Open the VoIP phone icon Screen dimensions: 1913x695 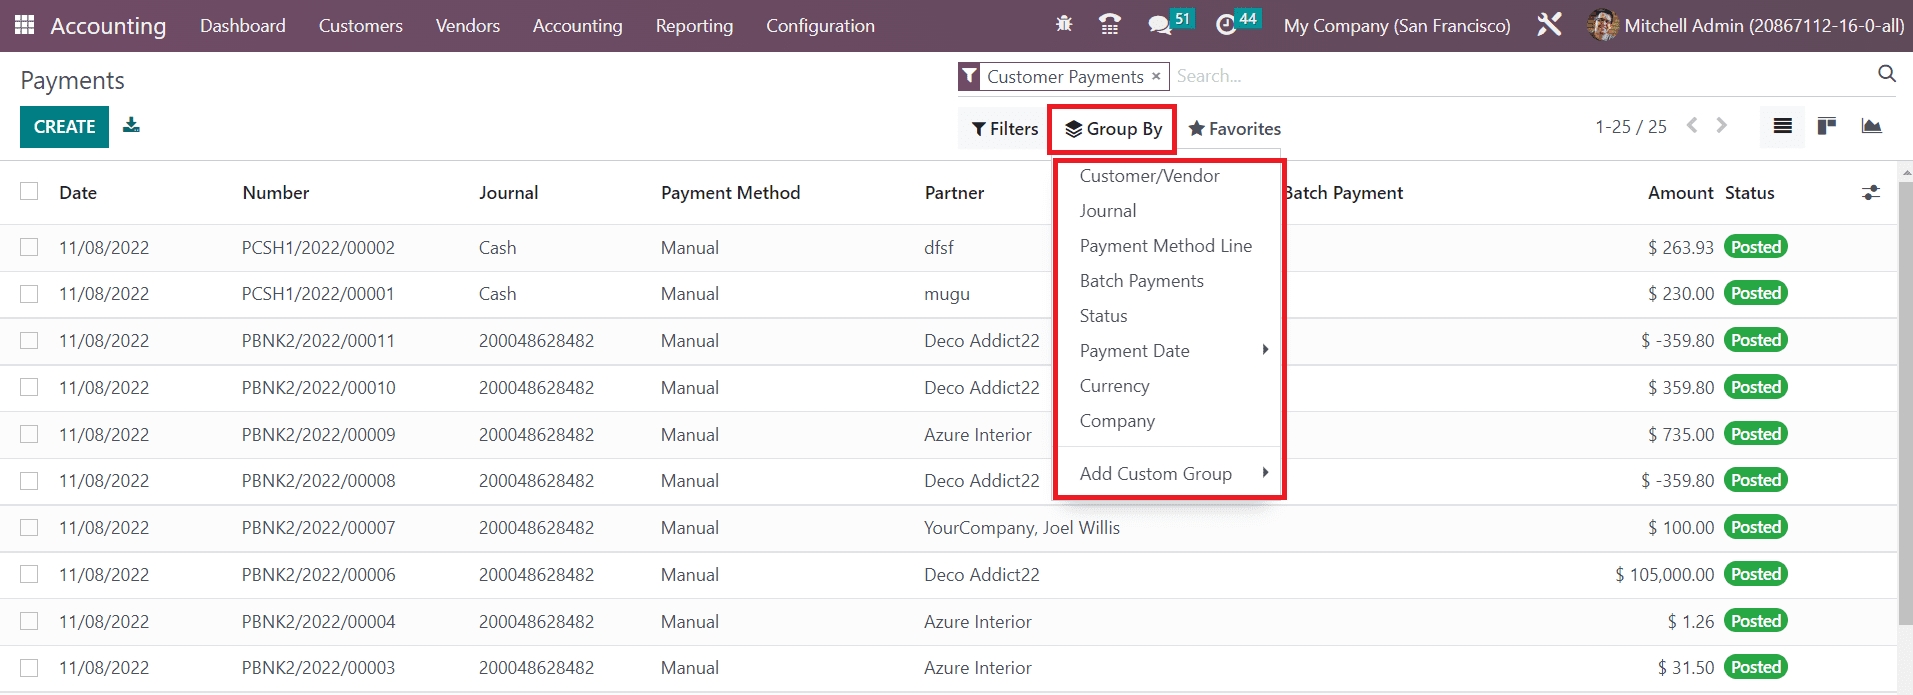point(1109,25)
